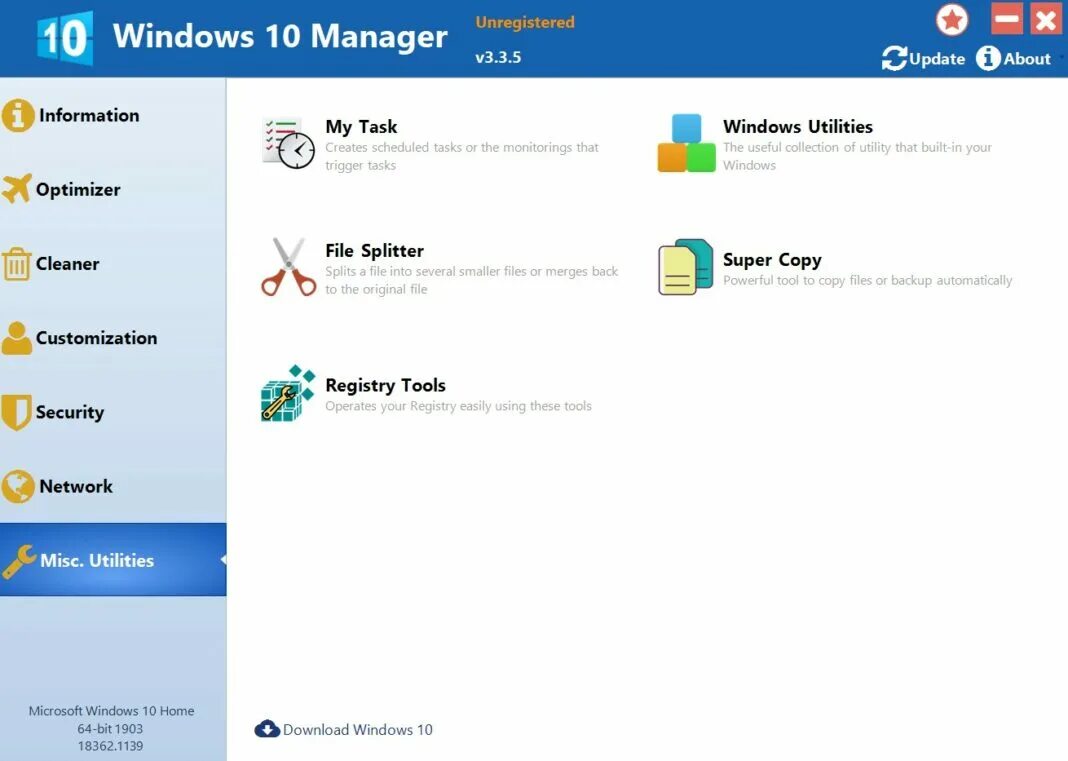This screenshot has width=1068, height=761.
Task: Switch to the Security tab
Action: point(113,412)
